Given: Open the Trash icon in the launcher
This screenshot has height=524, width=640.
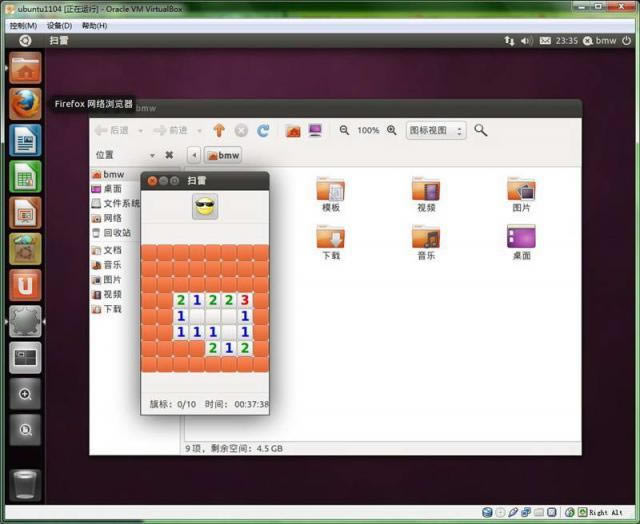Looking at the screenshot, I should point(25,485).
